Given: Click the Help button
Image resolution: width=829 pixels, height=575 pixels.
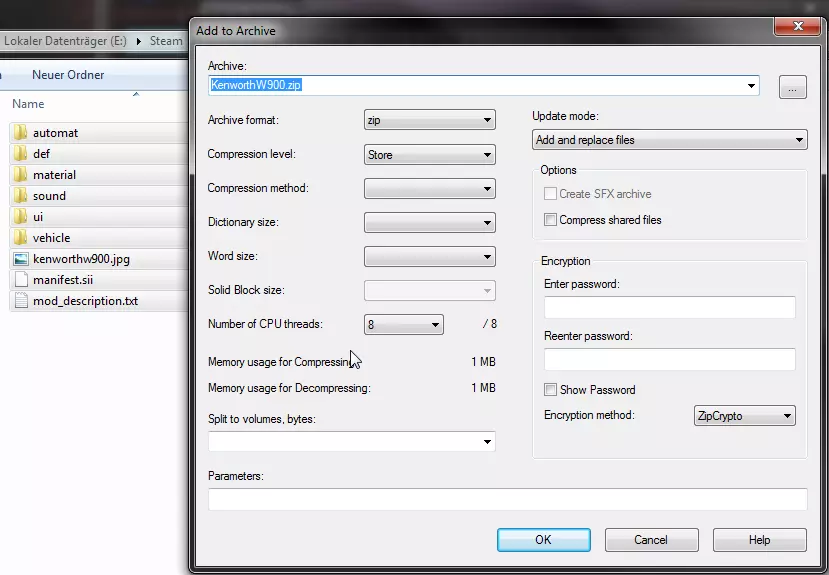Looking at the screenshot, I should [x=760, y=540].
